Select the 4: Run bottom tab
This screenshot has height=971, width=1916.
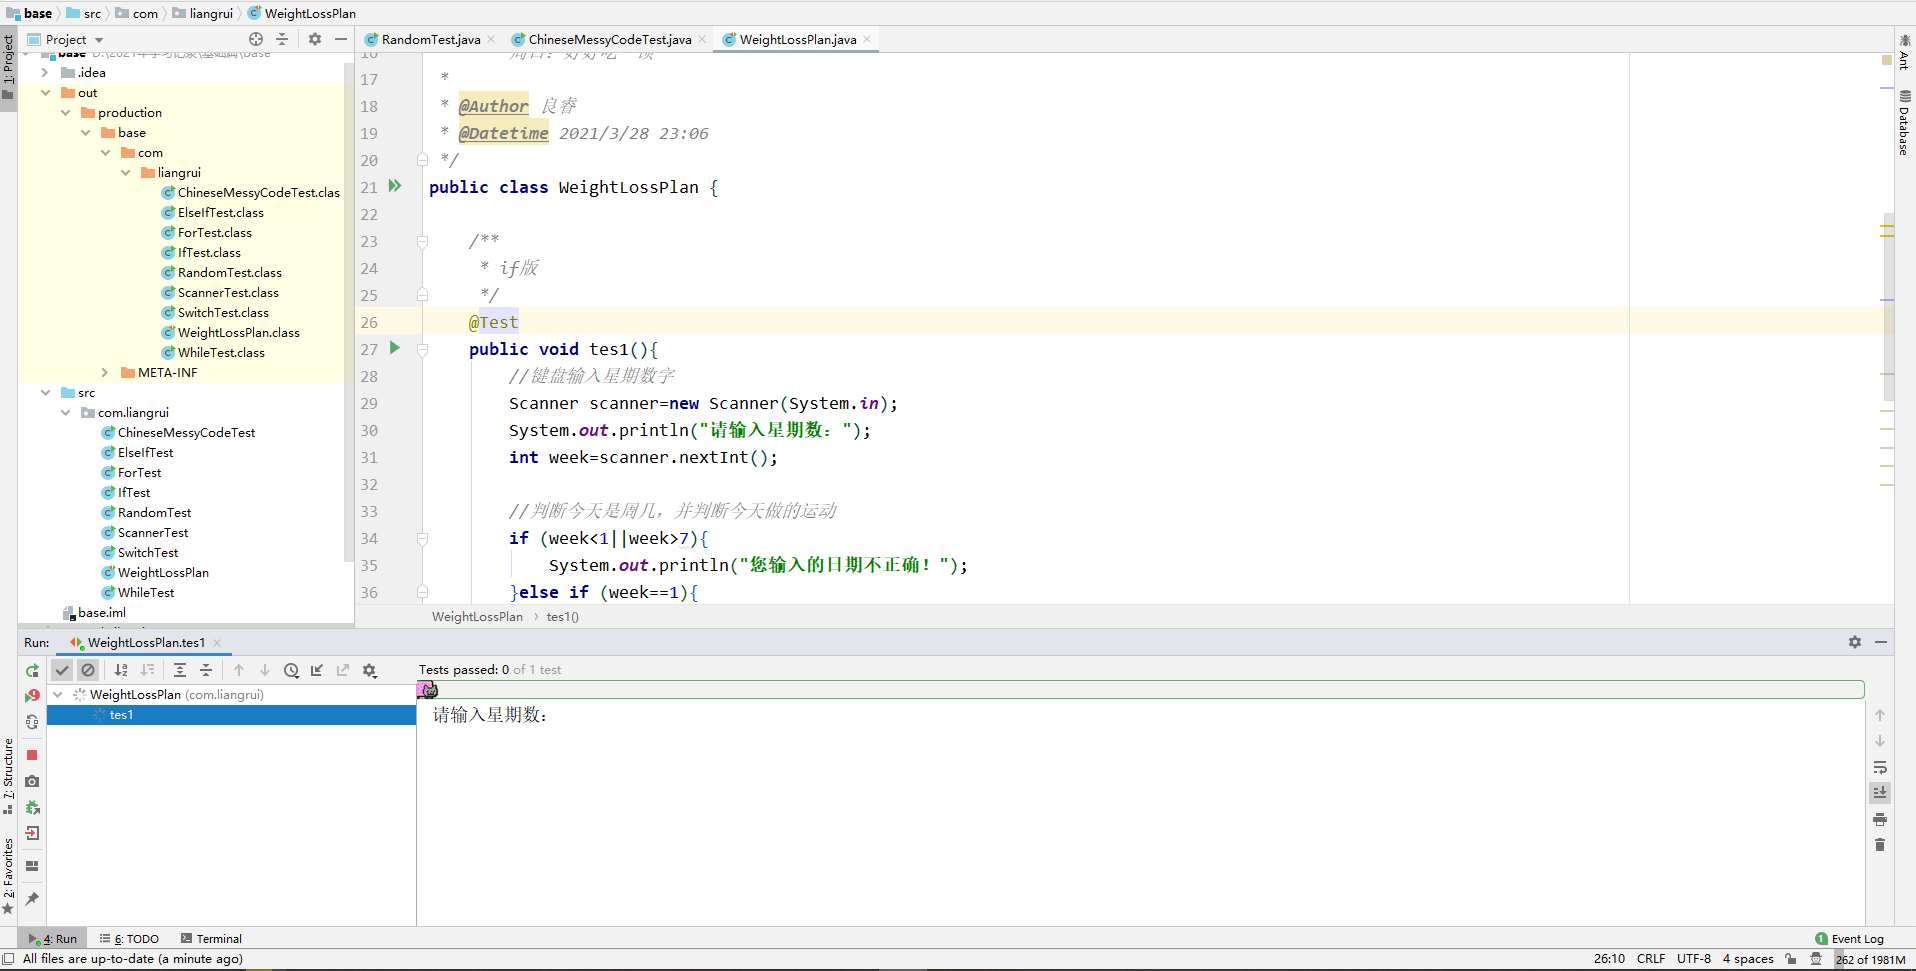(53, 939)
